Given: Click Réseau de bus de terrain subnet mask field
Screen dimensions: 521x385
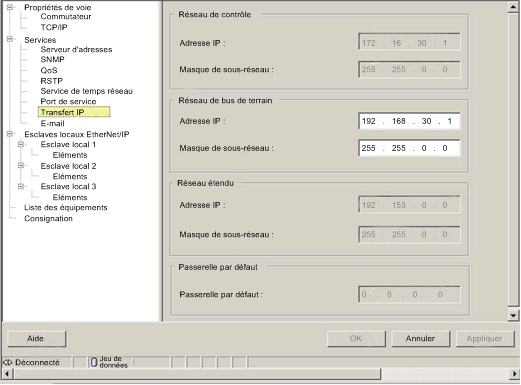Looking at the screenshot, I should (x=409, y=148).
